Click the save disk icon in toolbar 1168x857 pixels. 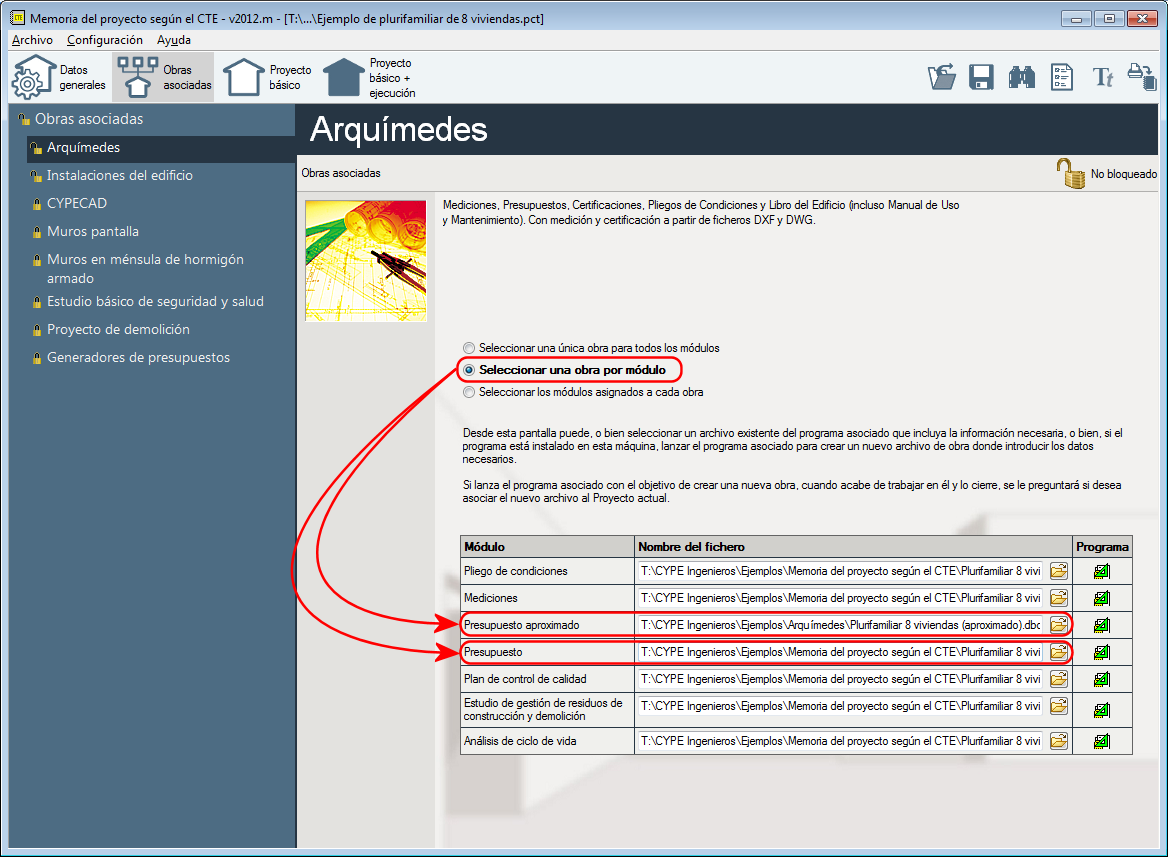click(981, 78)
